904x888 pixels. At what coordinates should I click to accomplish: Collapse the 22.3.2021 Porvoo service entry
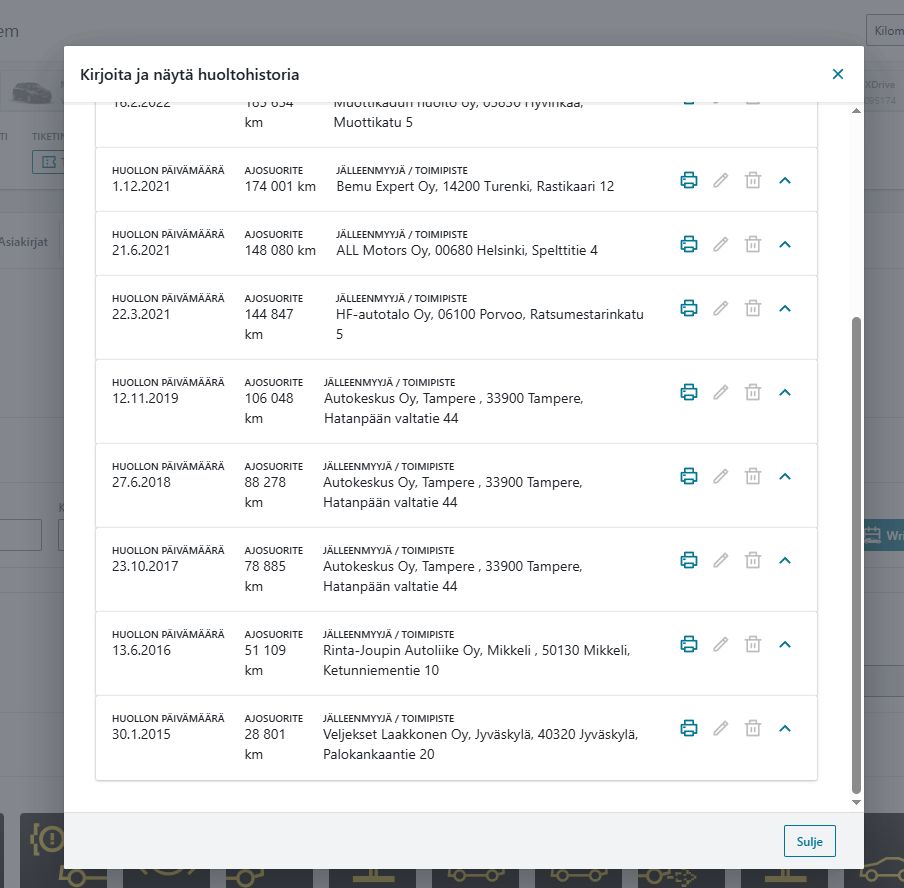pos(785,308)
